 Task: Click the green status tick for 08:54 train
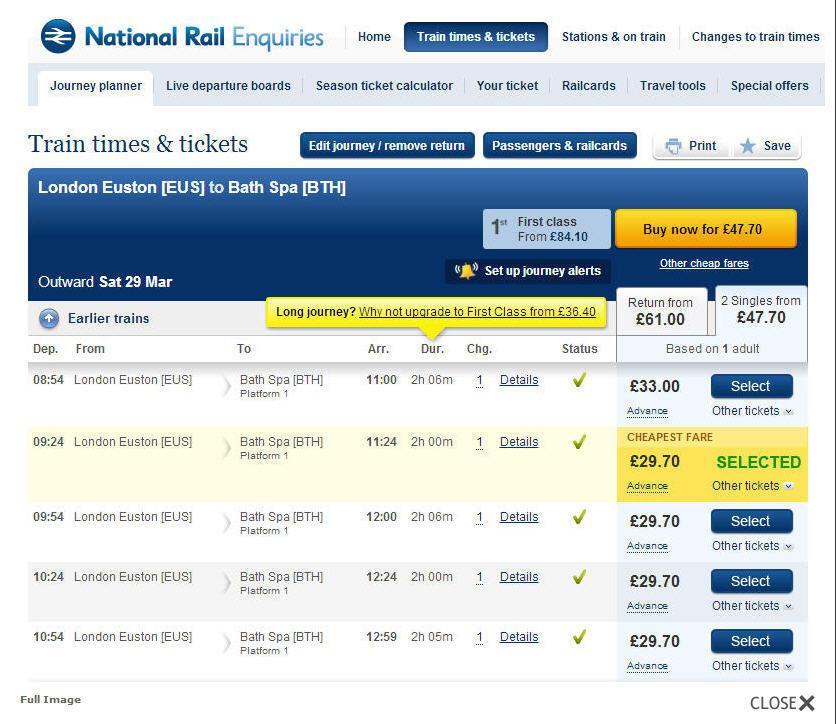[x=579, y=380]
